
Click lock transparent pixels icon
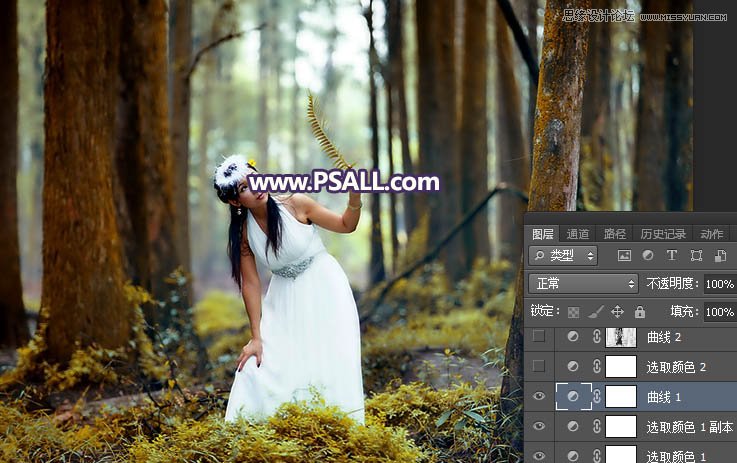click(573, 312)
